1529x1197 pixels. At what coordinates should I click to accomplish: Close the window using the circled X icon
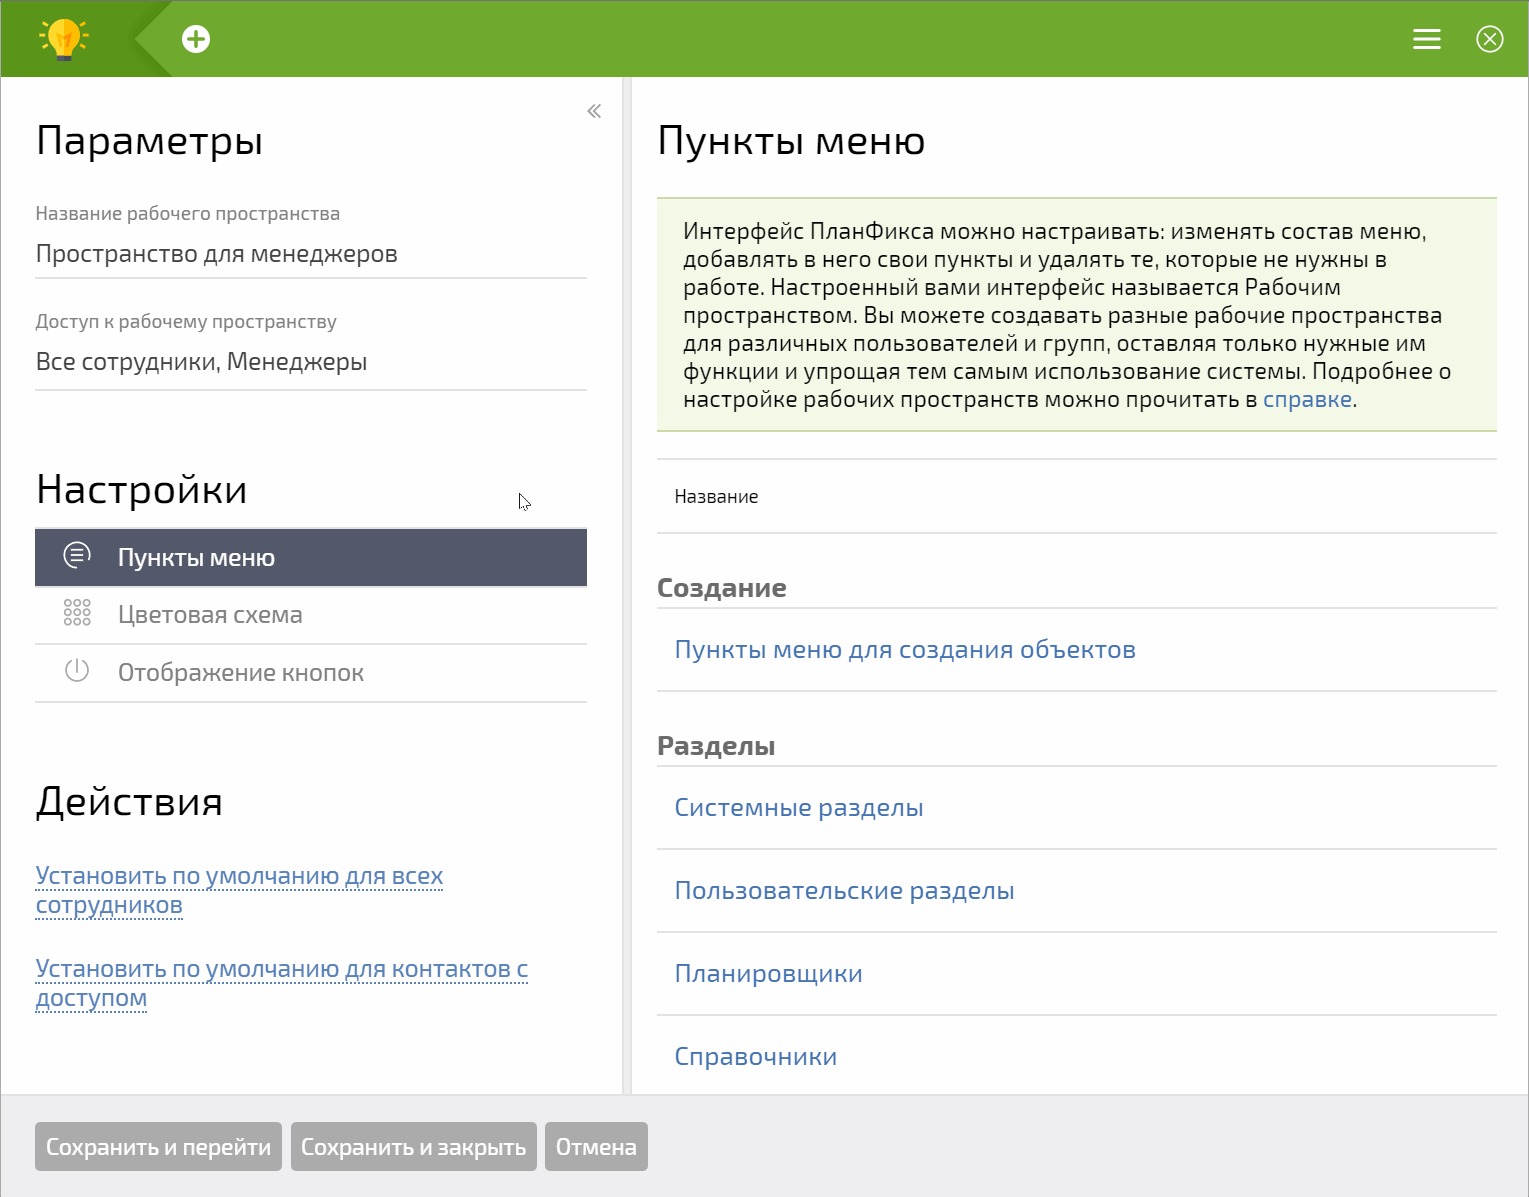click(x=1489, y=39)
